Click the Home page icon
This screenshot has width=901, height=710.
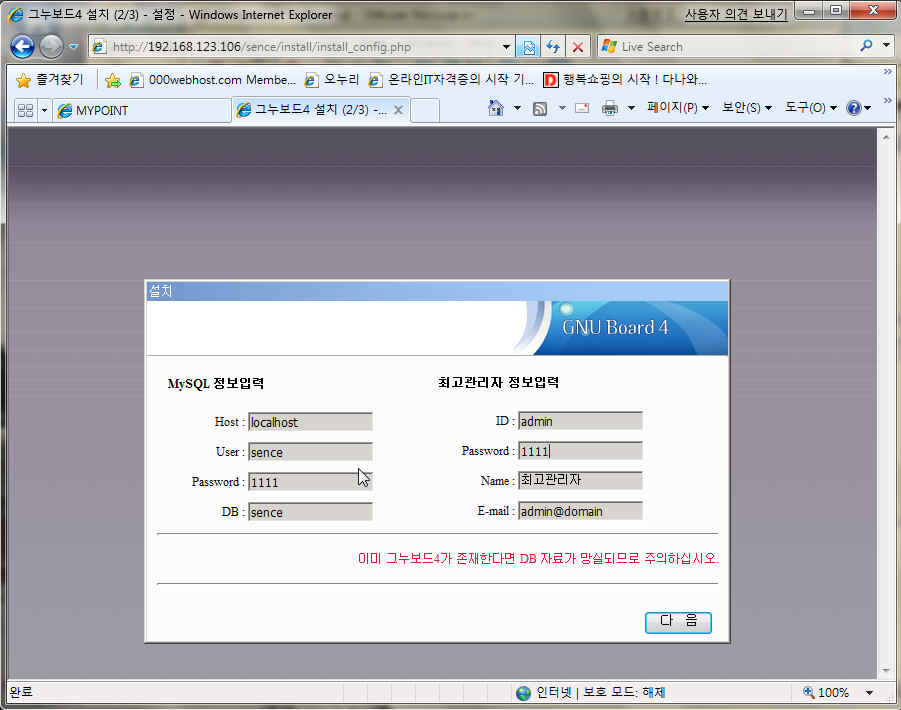click(495, 107)
